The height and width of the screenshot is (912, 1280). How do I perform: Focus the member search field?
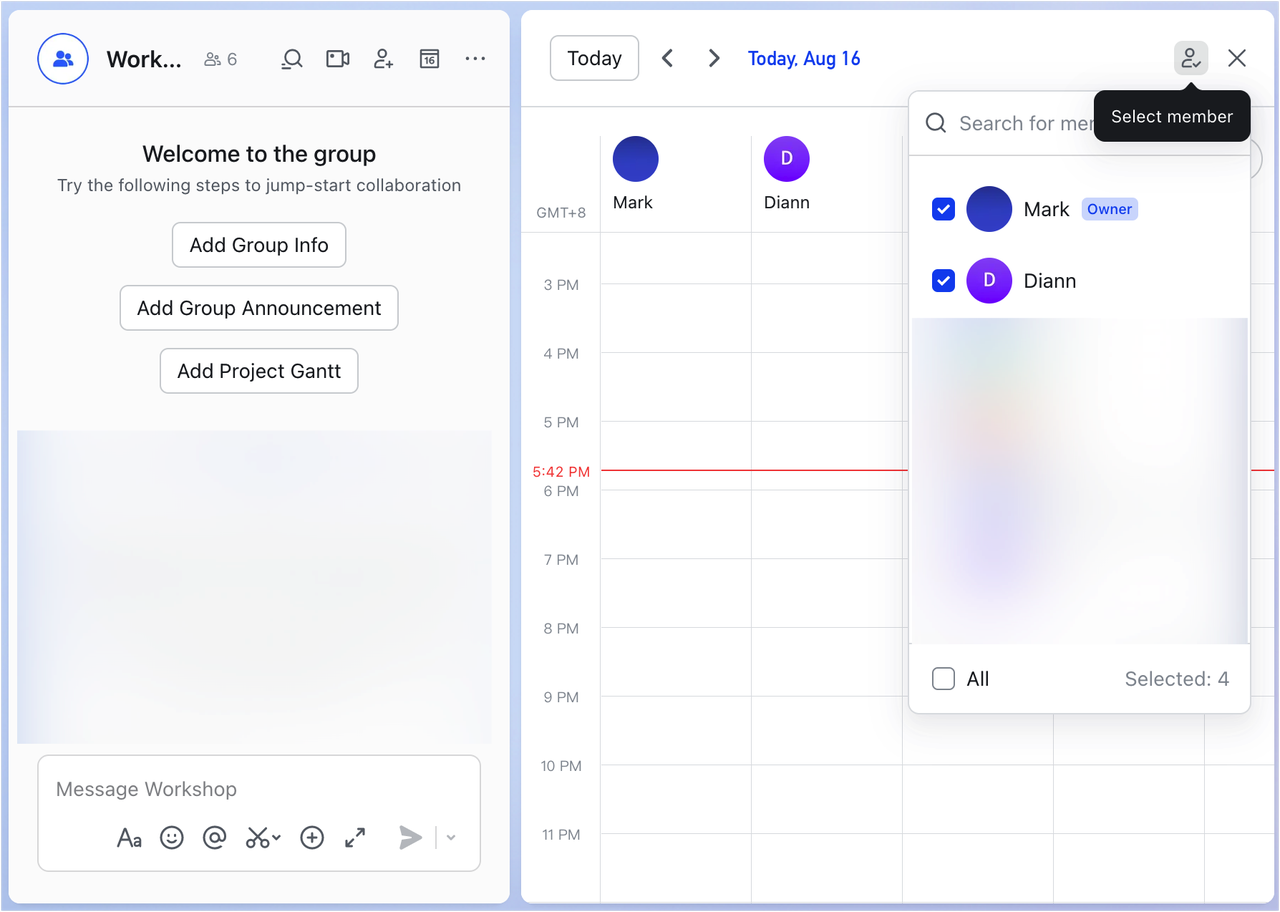click(x=1080, y=123)
